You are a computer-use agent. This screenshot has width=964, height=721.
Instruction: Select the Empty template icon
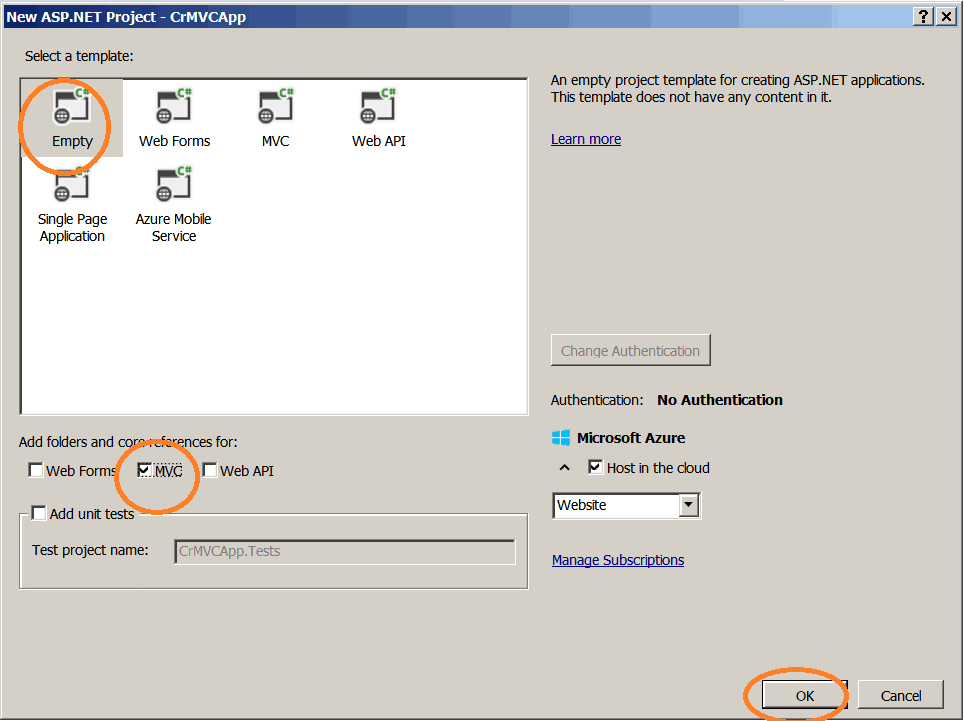click(x=72, y=107)
